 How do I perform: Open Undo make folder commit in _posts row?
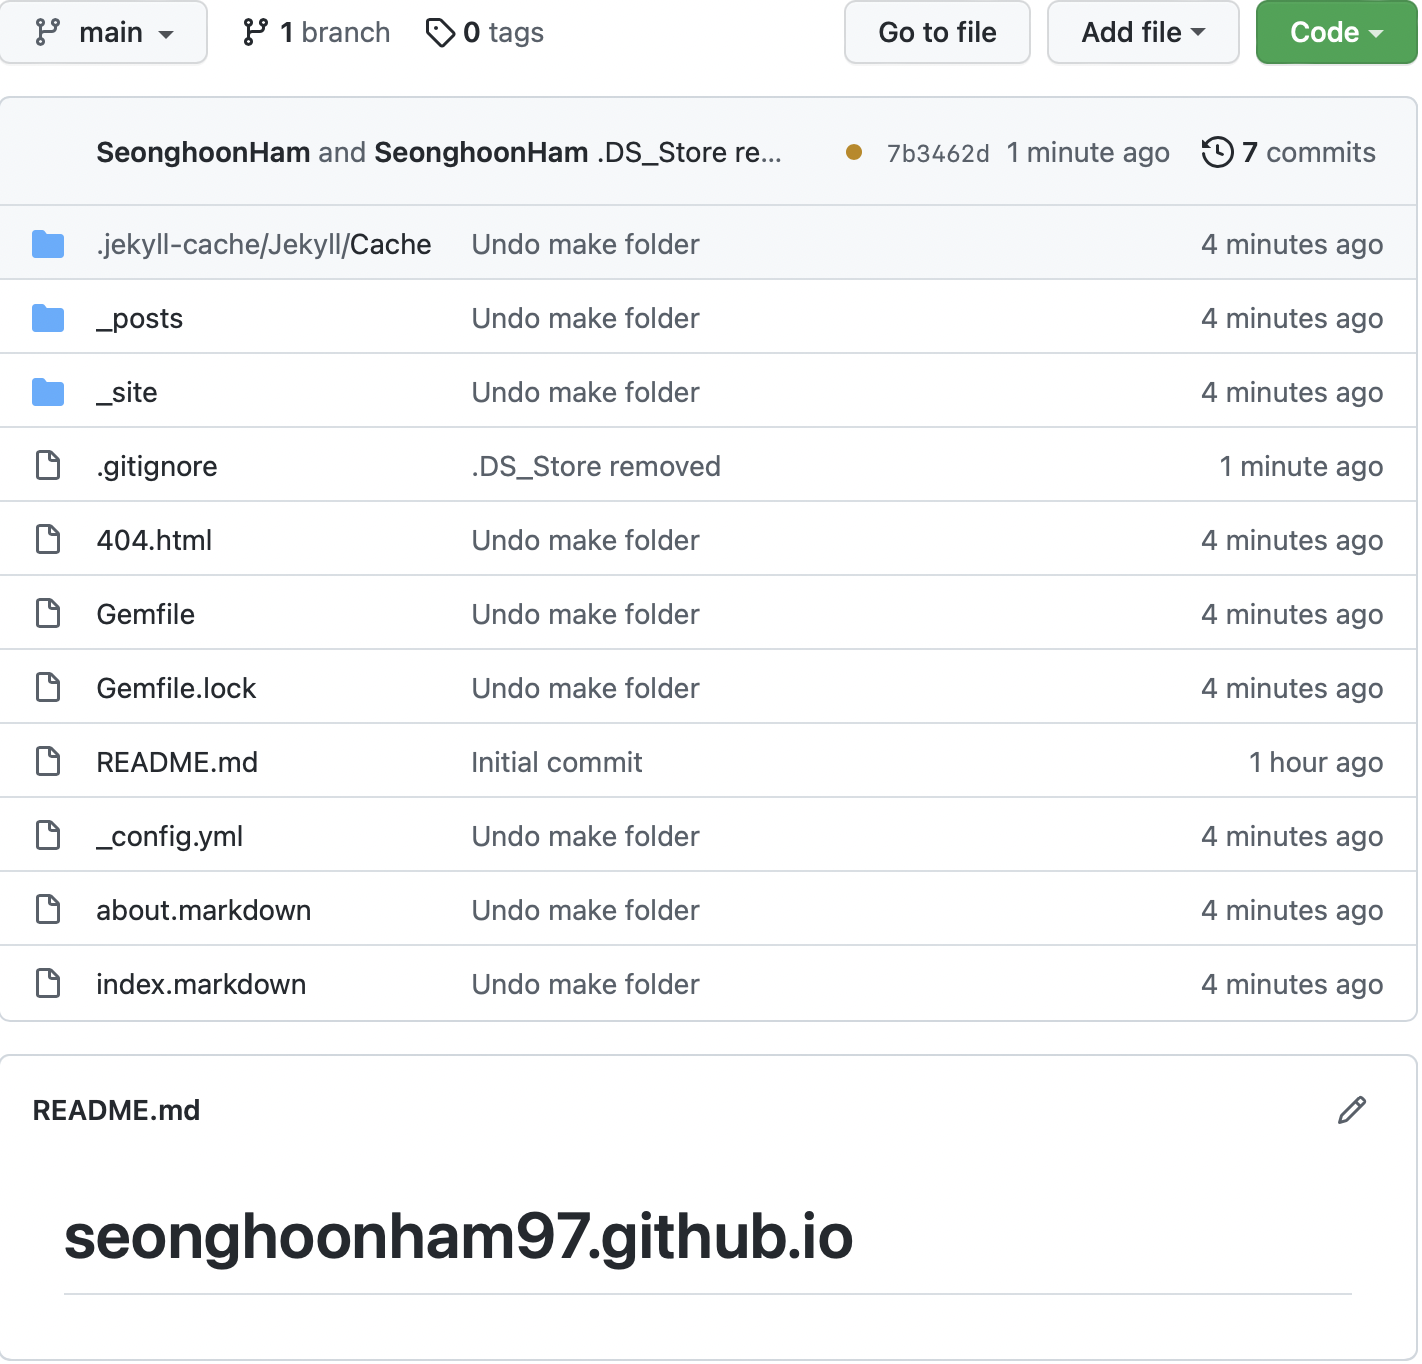point(585,318)
